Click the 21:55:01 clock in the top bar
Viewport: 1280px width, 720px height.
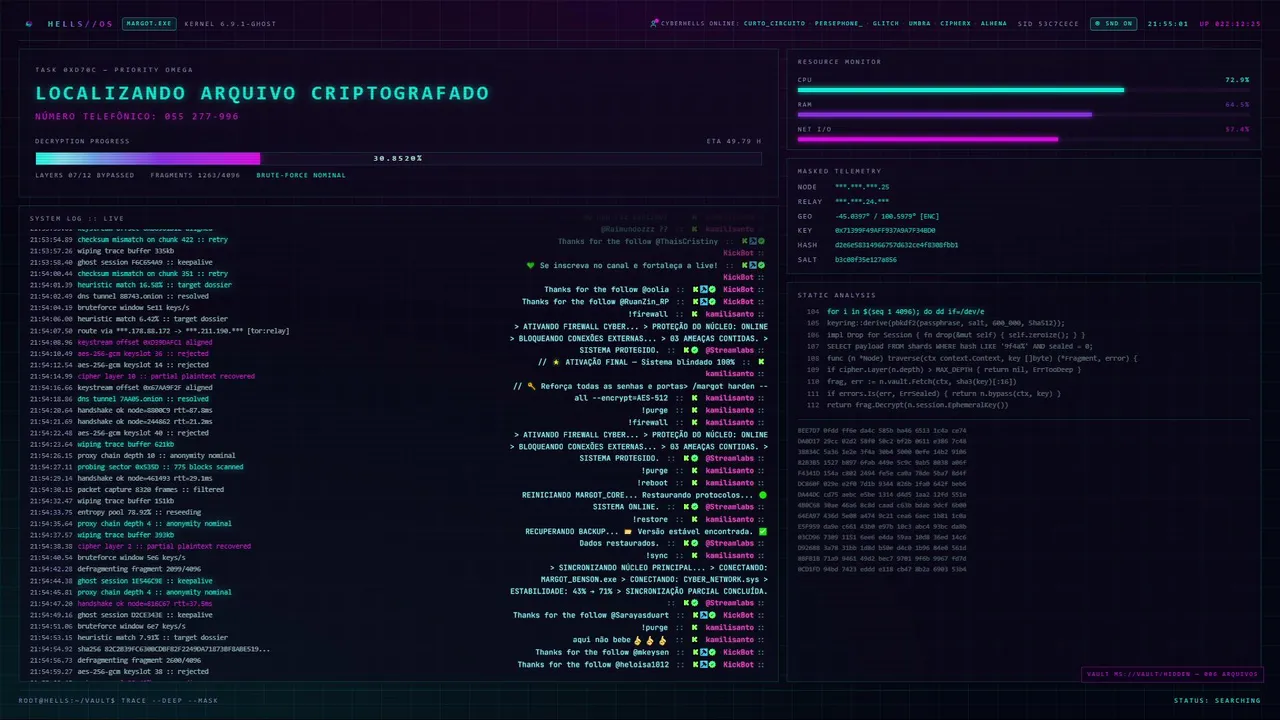pos(1168,23)
